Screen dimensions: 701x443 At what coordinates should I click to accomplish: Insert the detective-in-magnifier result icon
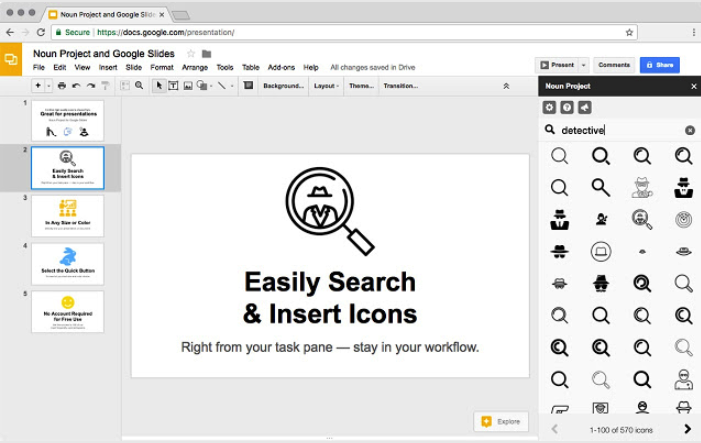(642, 219)
